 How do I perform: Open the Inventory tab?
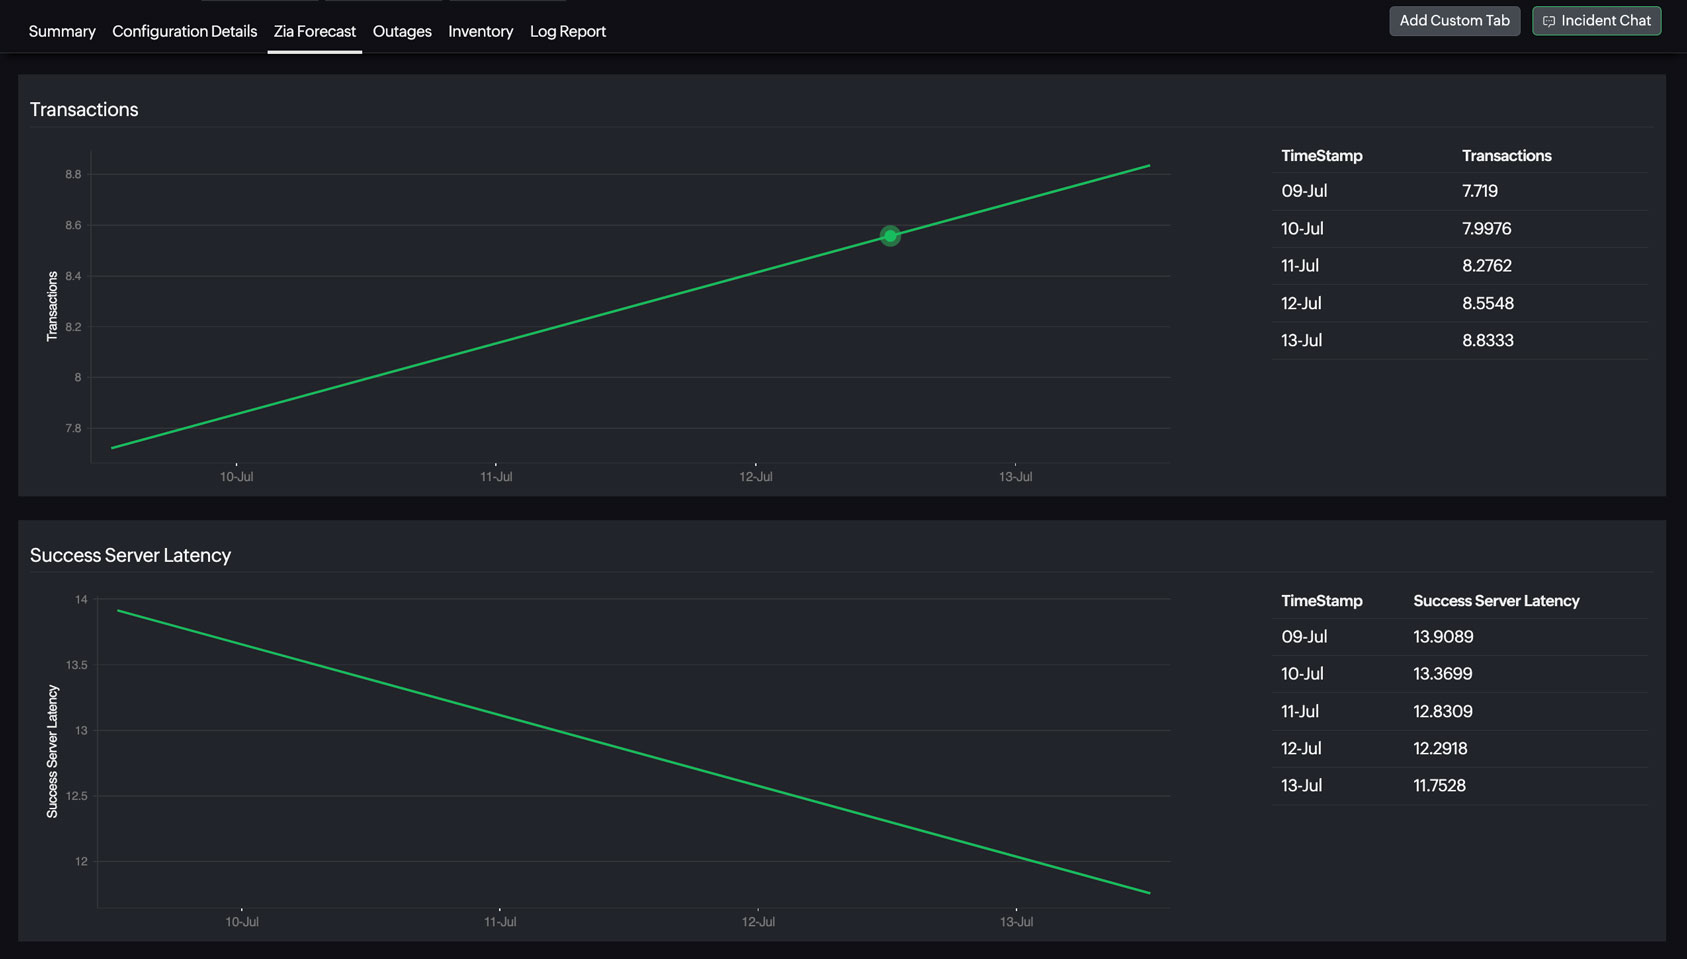(x=481, y=31)
